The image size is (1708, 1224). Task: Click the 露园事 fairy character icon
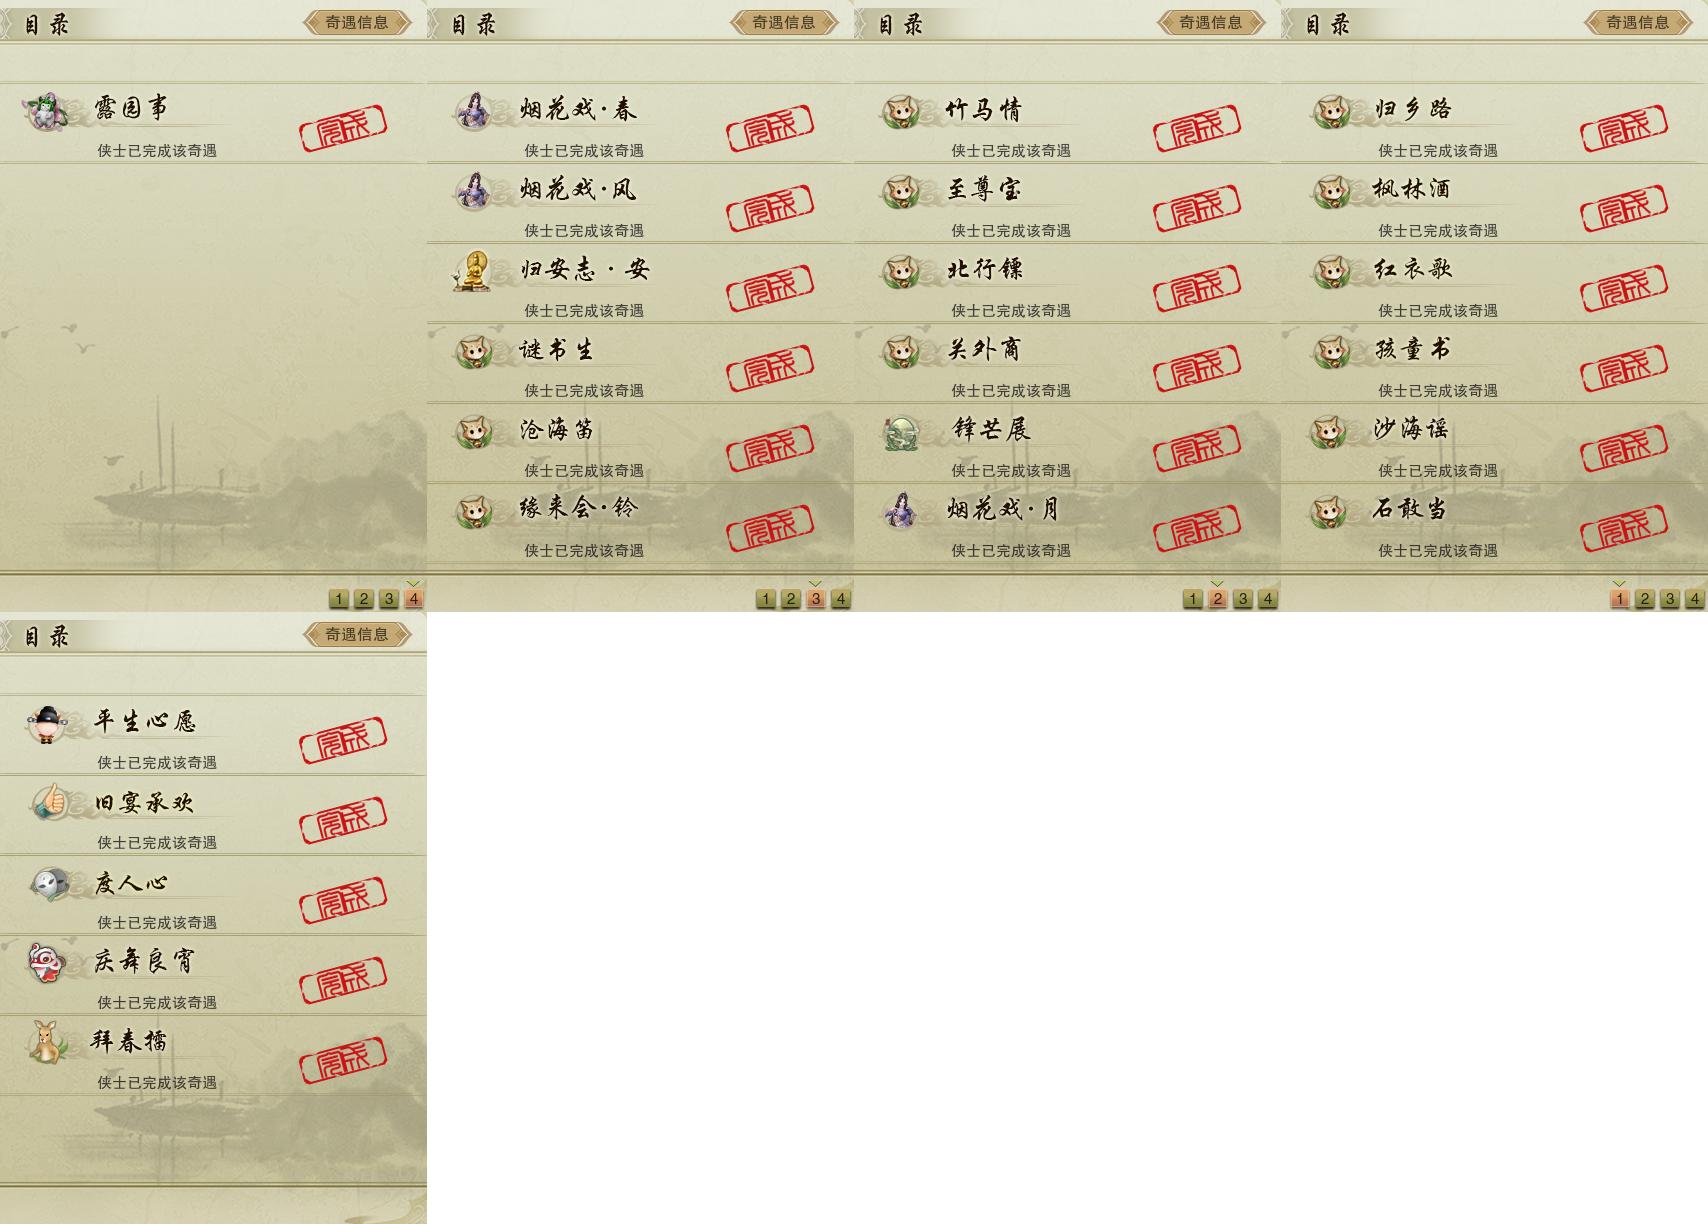coord(46,111)
